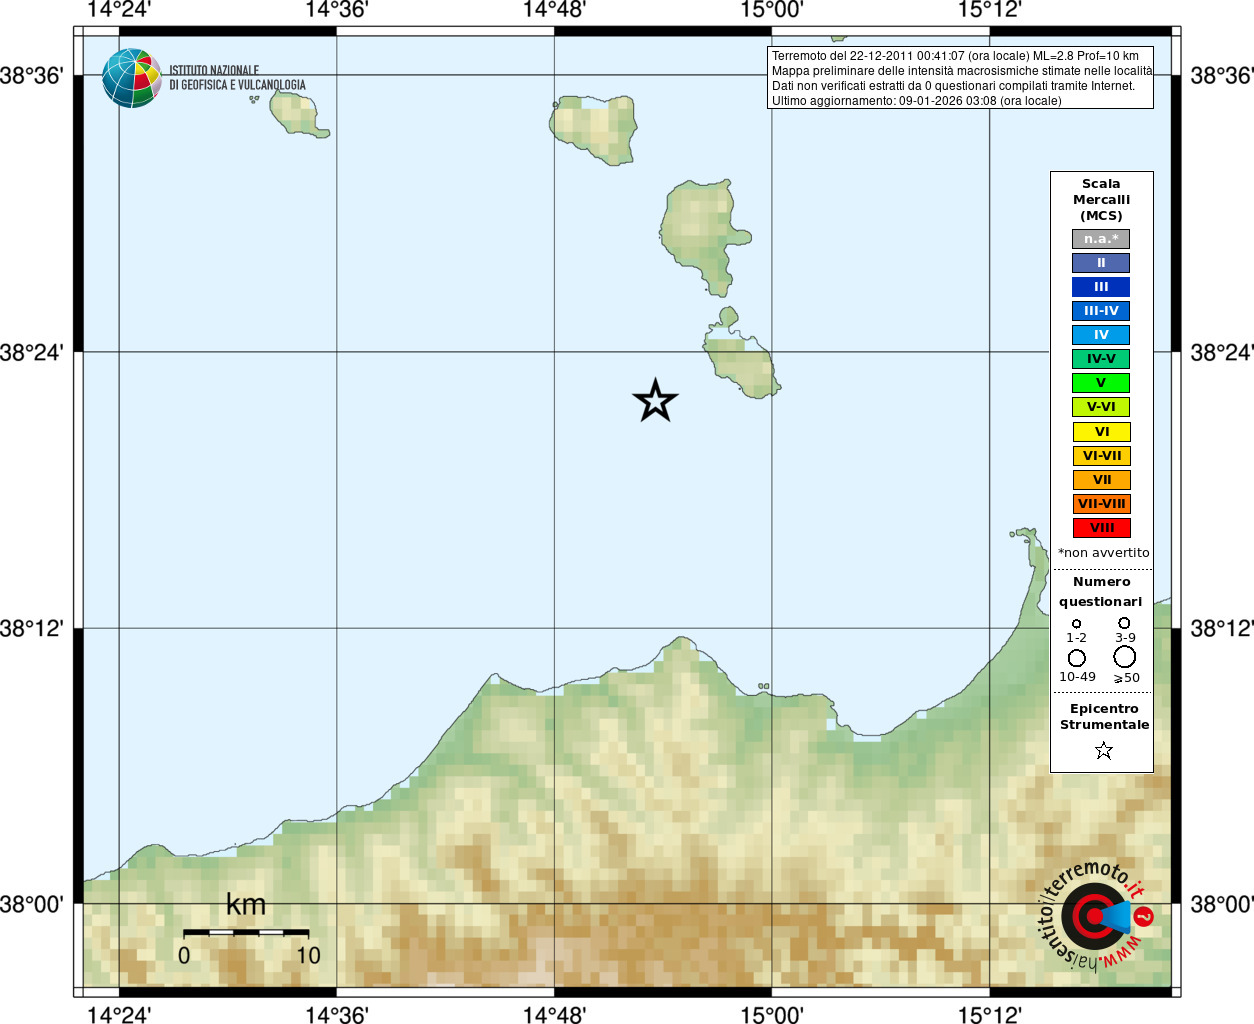This screenshot has height=1024, width=1254.
Task: Click the INGV globe logo
Action: tap(132, 78)
